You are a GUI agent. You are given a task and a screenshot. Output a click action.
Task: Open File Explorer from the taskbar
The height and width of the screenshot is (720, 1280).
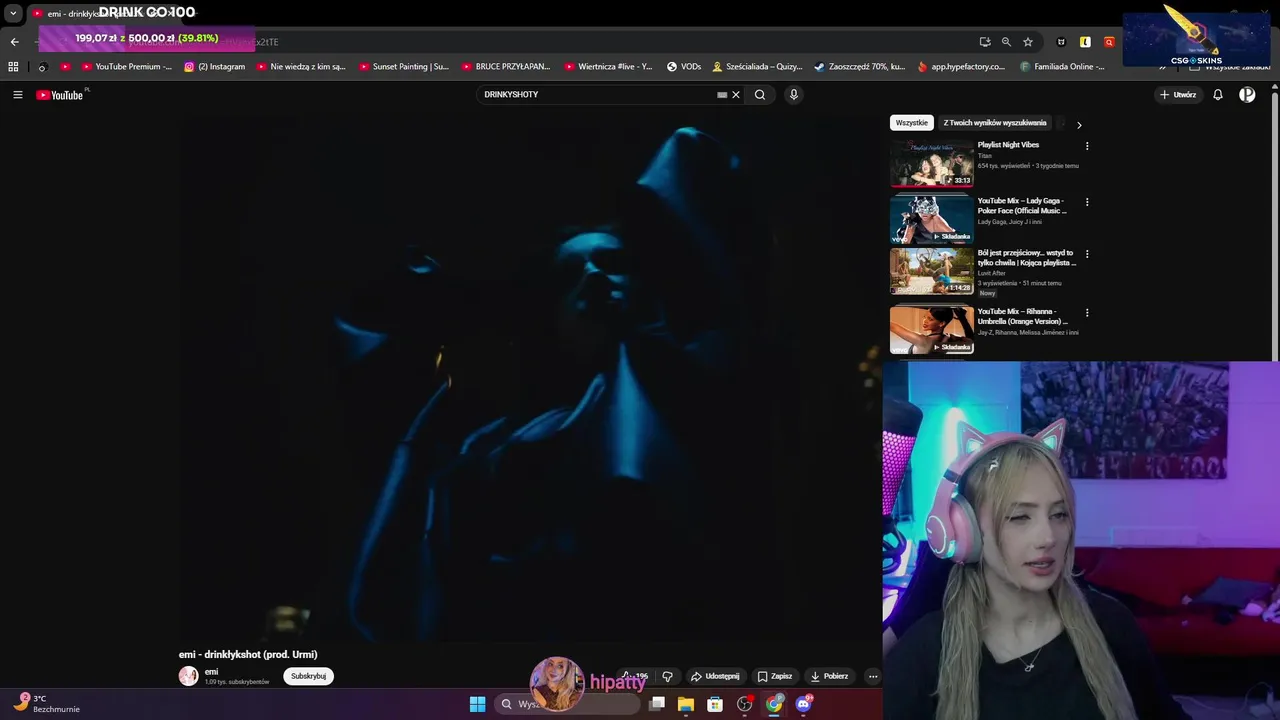coord(686,704)
